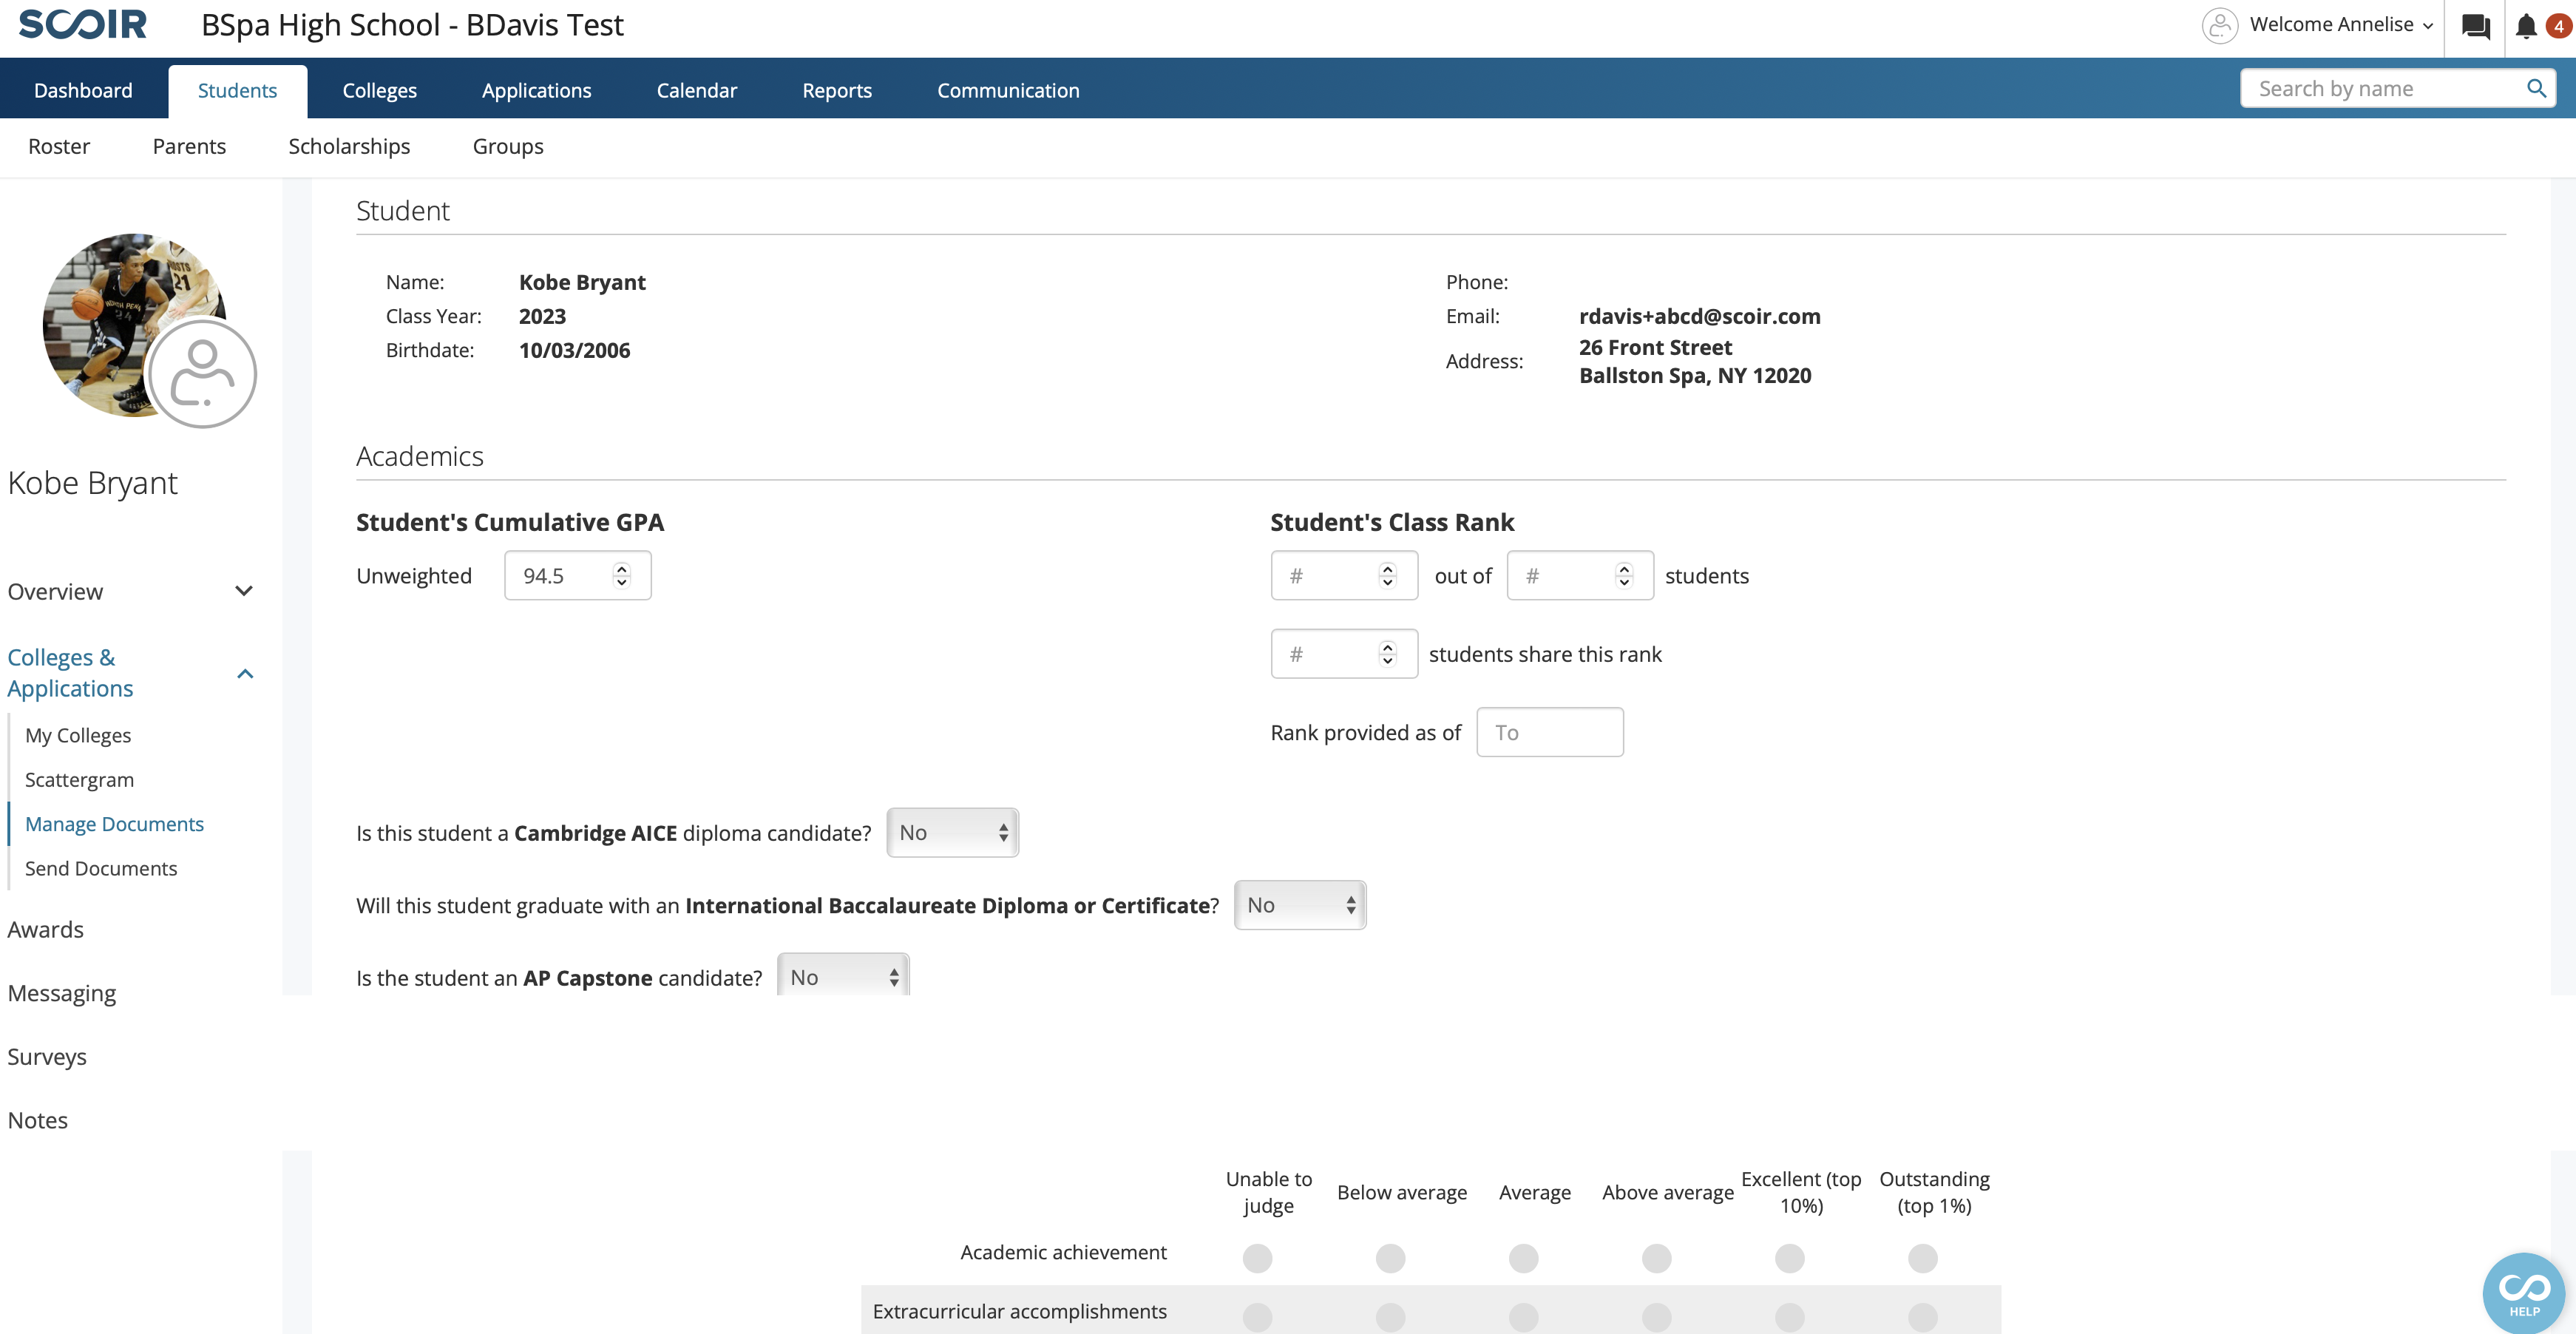Open My Colleges in sidebar
The image size is (2576, 1334).
point(78,735)
